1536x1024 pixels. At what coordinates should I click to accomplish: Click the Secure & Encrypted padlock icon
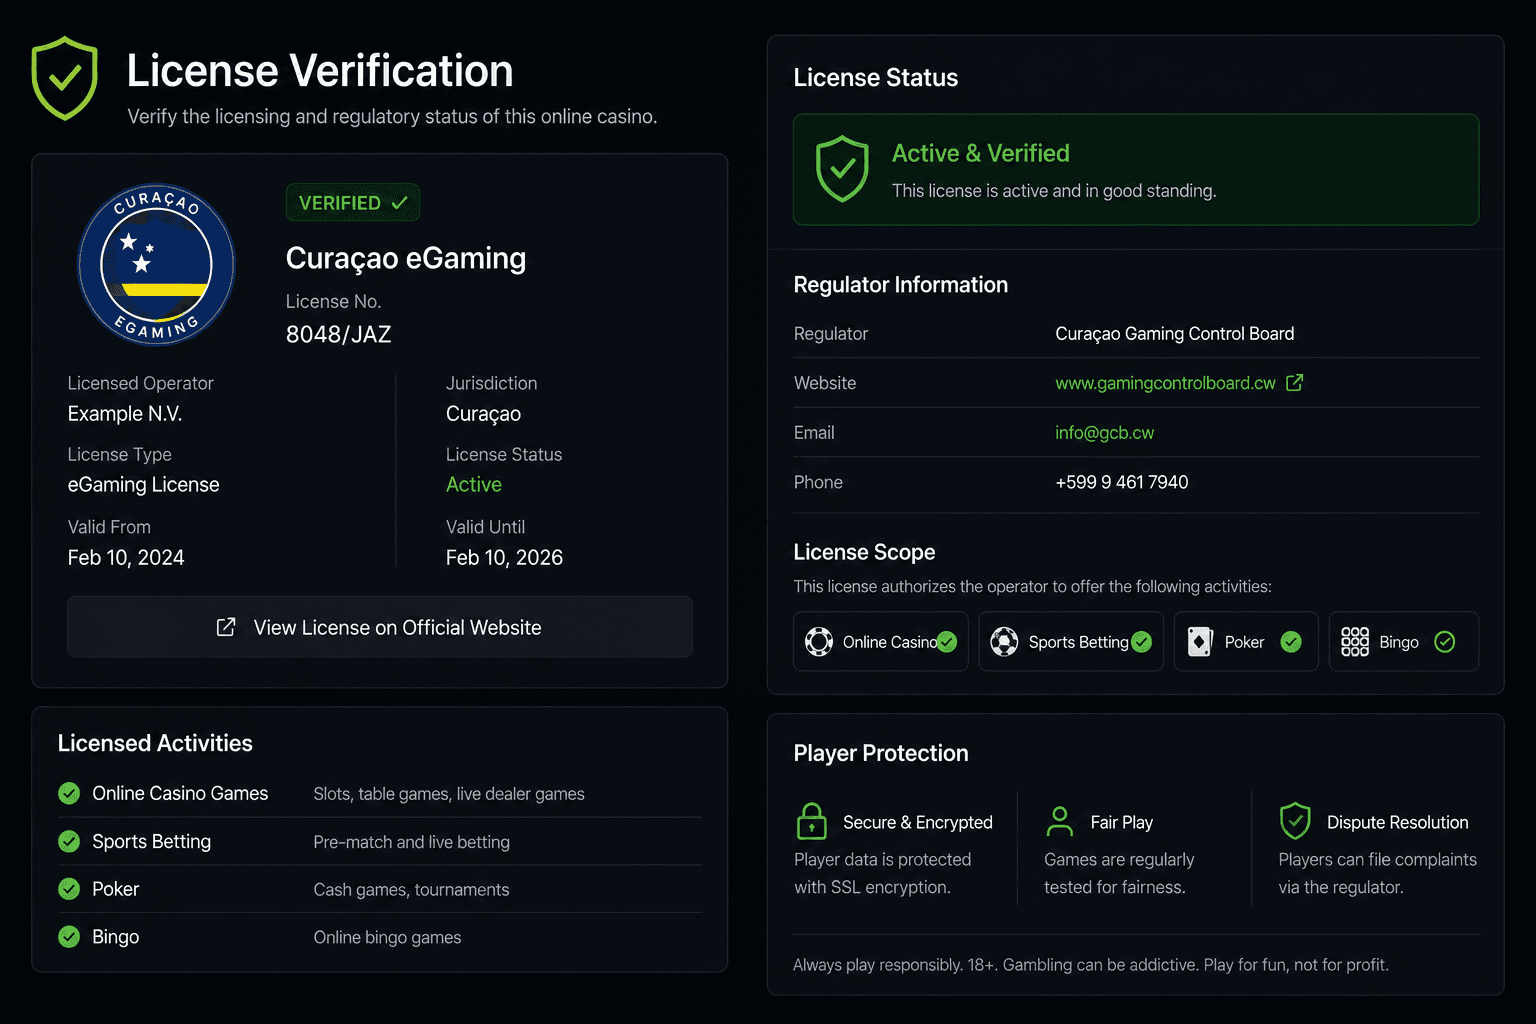tap(811, 821)
